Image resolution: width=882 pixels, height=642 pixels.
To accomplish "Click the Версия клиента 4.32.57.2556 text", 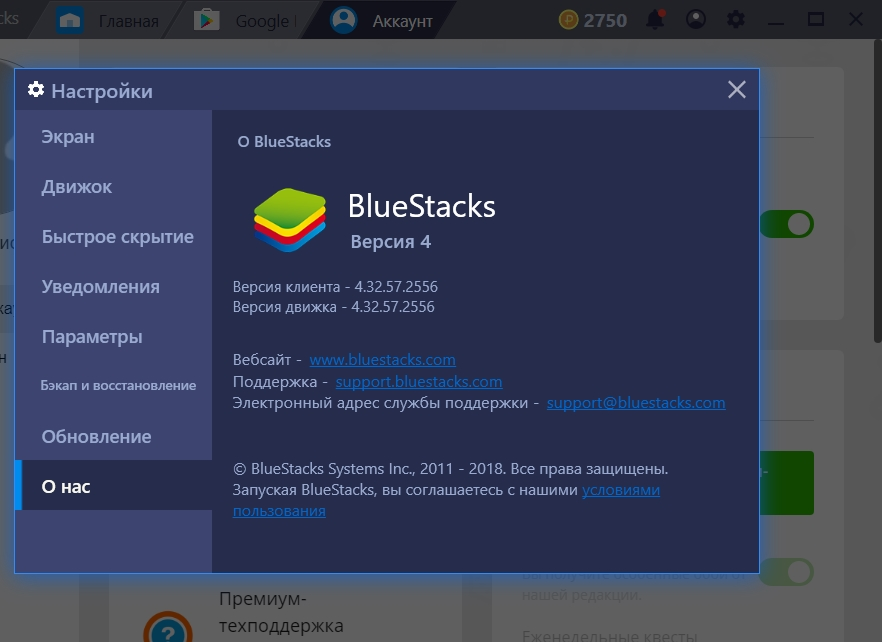I will point(335,286).
